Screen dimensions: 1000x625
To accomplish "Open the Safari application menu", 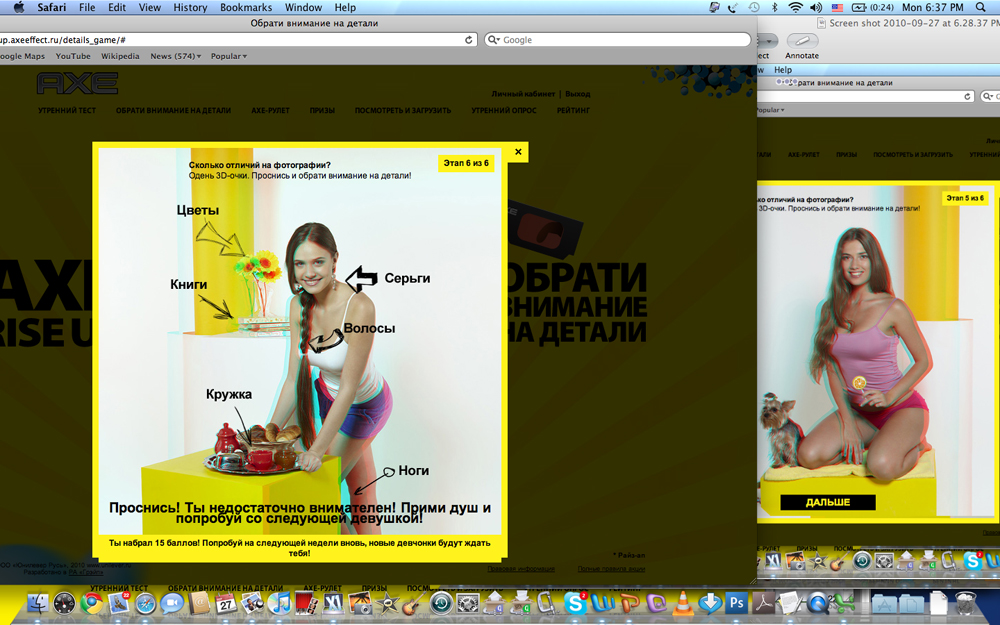I will [52, 7].
